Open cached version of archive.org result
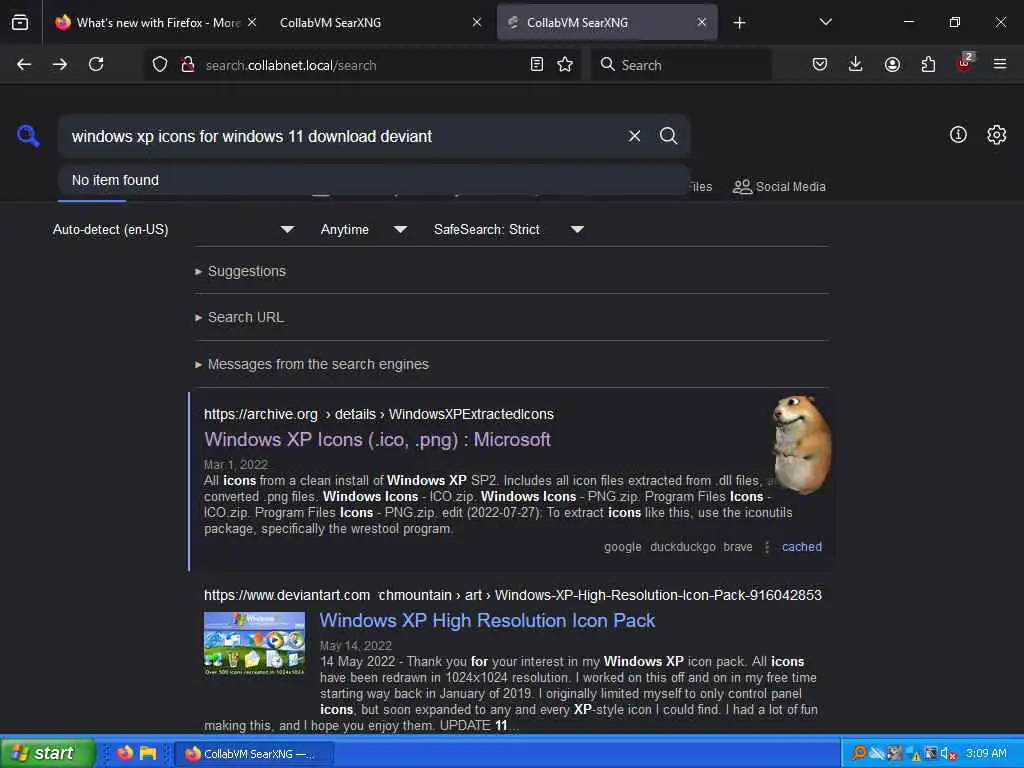Screen dimensions: 1024x768 coord(801,547)
